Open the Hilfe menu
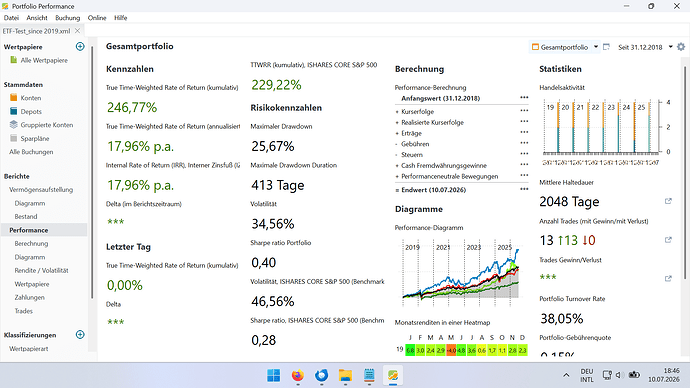690x388 pixels. pos(121,18)
